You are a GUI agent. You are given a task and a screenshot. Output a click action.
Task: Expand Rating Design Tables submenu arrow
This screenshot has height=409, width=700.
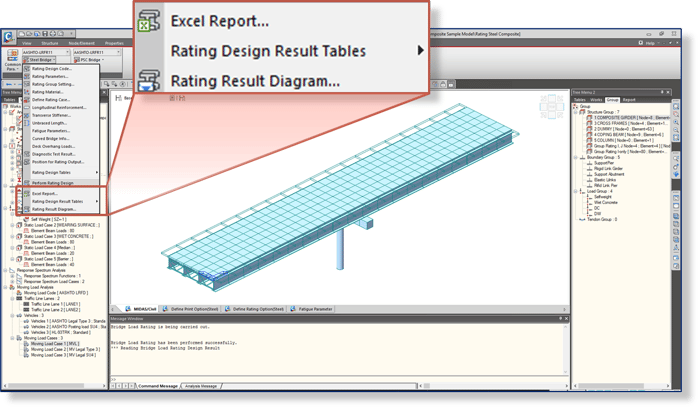coord(98,172)
